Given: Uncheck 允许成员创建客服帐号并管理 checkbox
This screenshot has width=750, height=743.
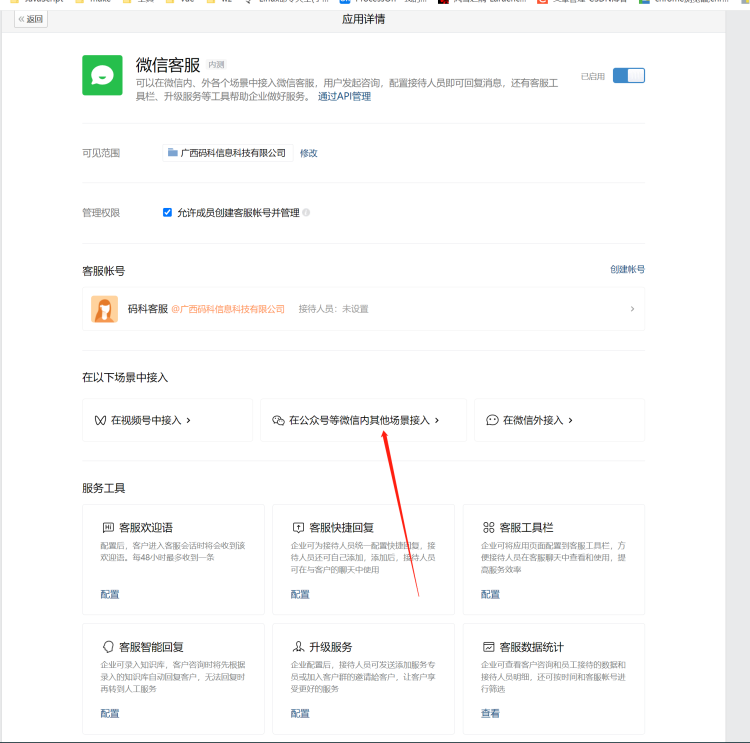Looking at the screenshot, I should click(167, 212).
